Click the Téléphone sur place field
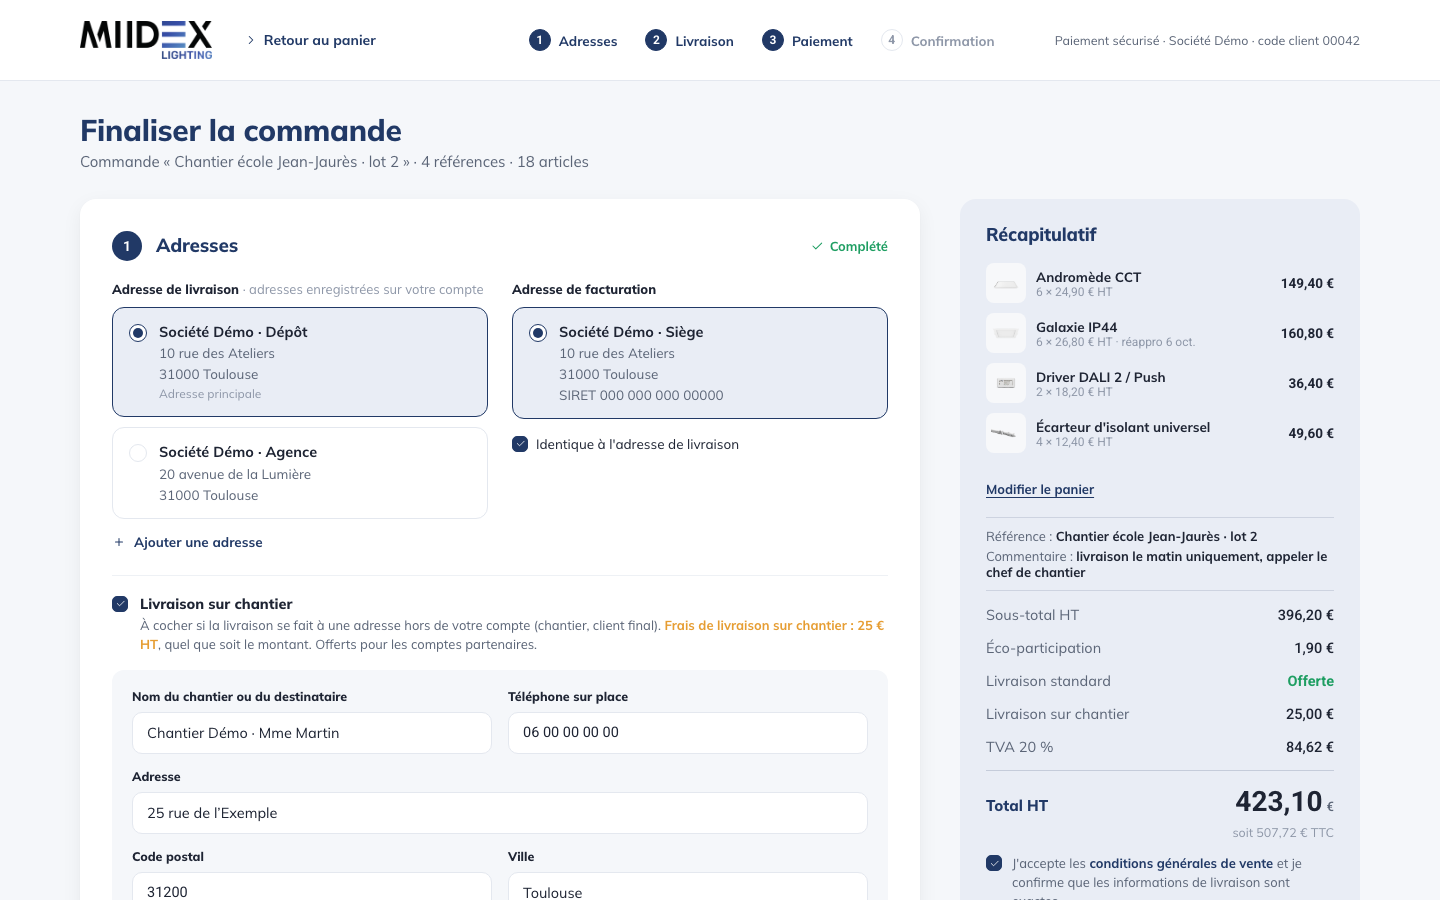The width and height of the screenshot is (1440, 900). [688, 733]
